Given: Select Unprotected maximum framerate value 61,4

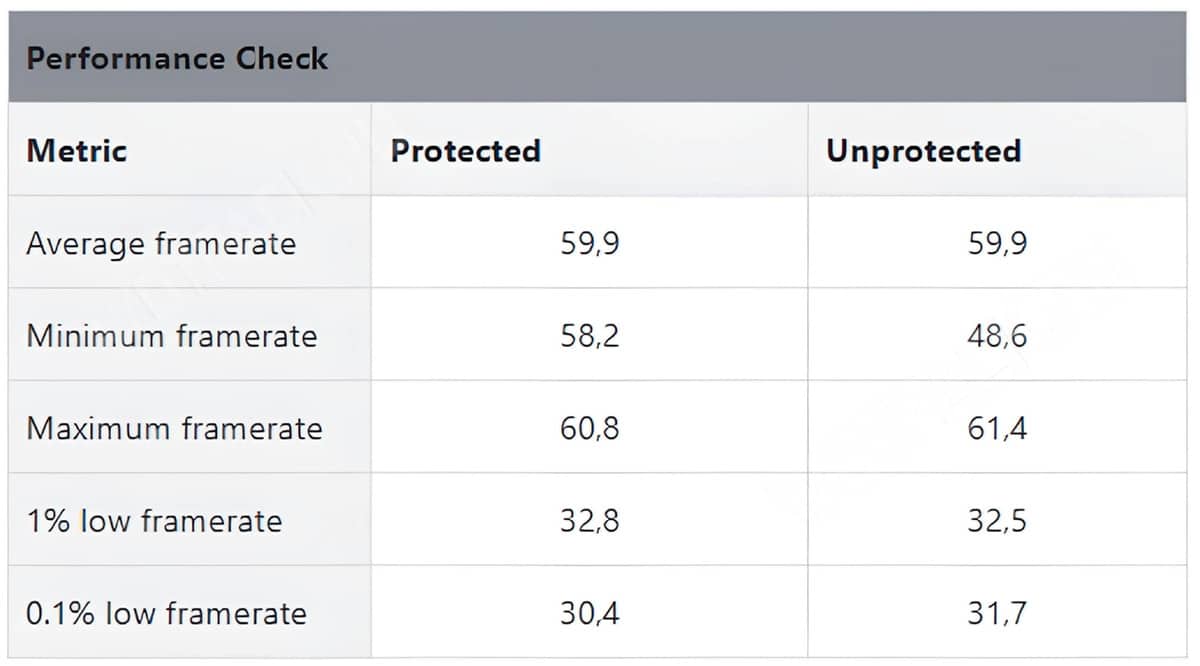Looking at the screenshot, I should tap(997, 429).
